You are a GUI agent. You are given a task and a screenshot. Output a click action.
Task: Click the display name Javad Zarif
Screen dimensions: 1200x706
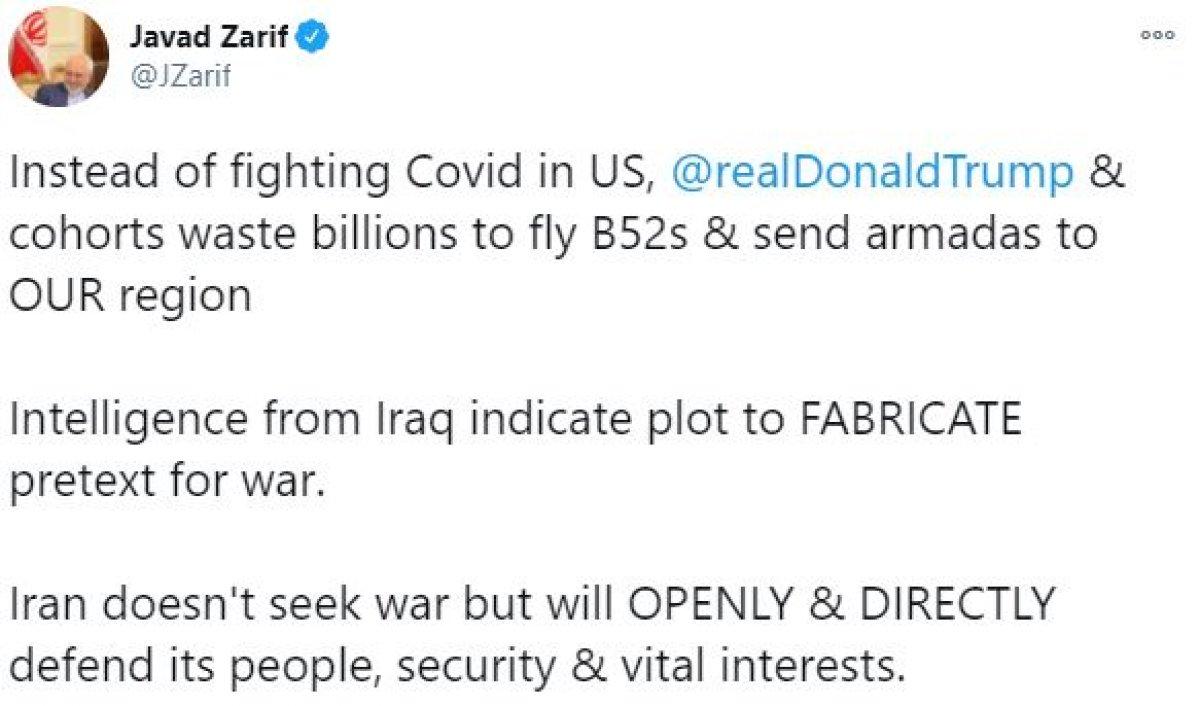click(210, 38)
